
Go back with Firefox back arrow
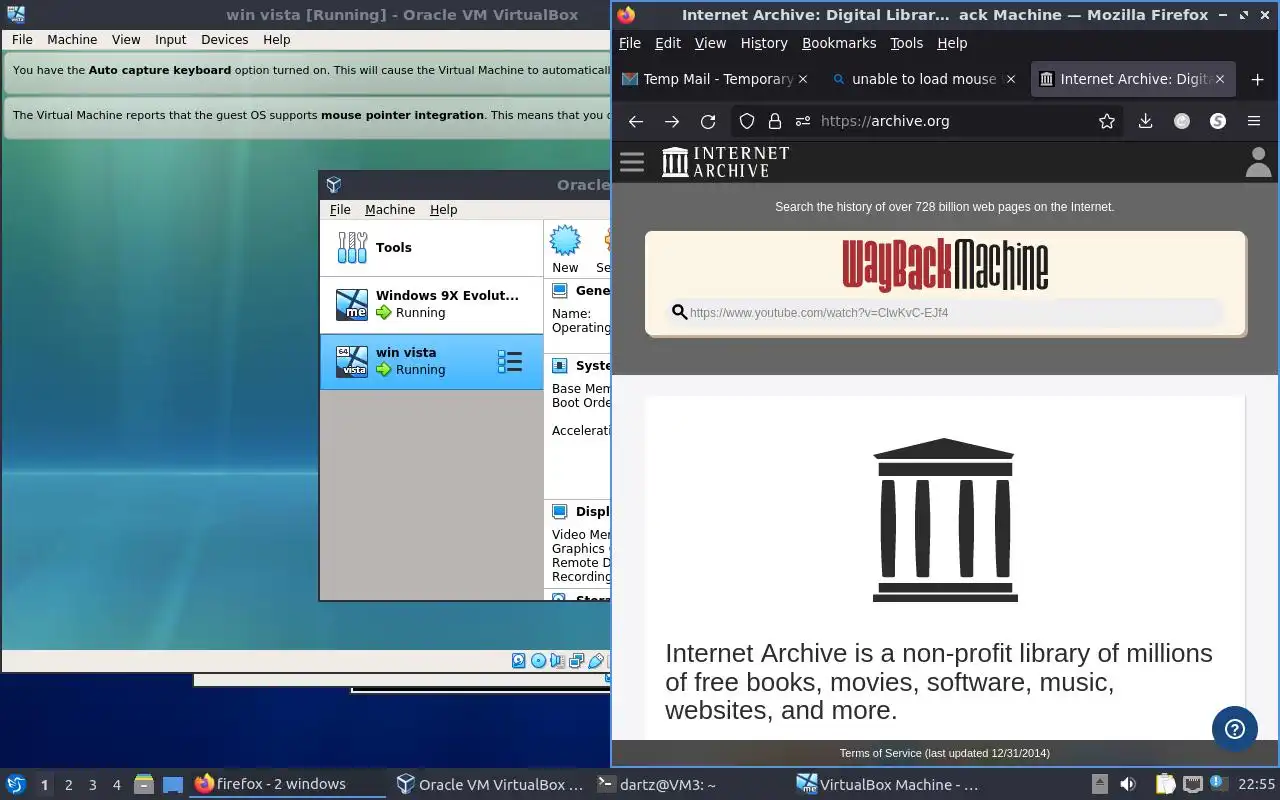[x=636, y=121]
